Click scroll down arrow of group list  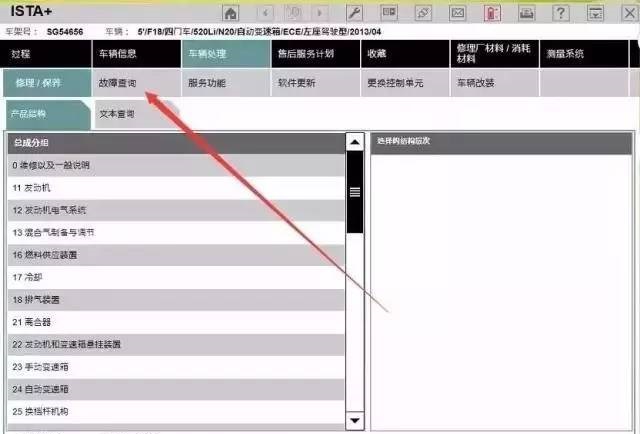pos(355,420)
